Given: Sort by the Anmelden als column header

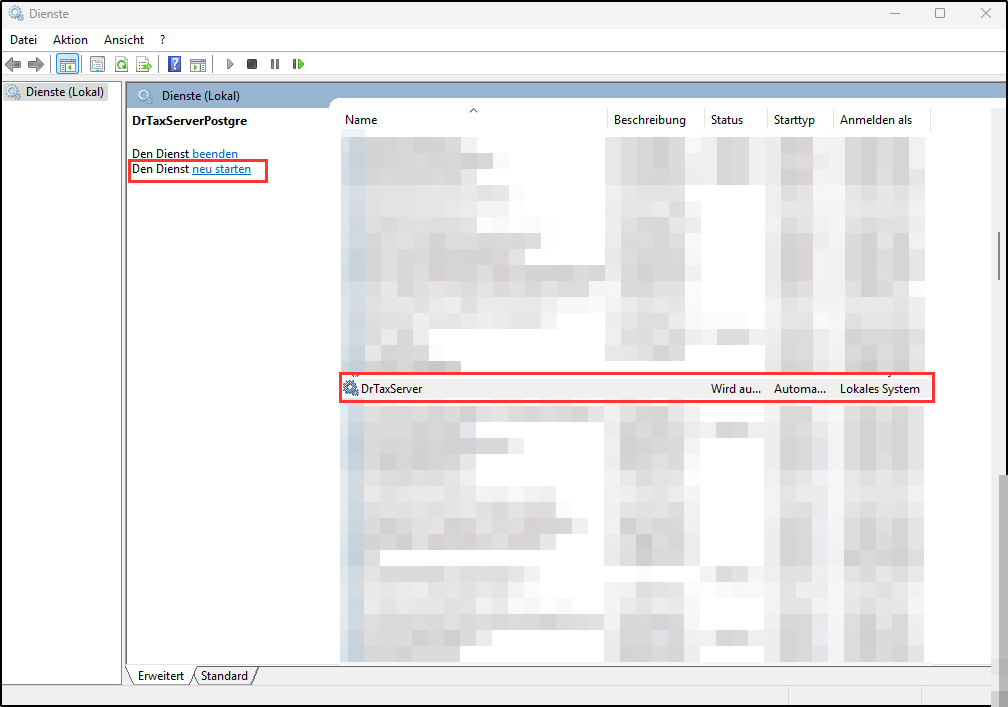Looking at the screenshot, I should coord(881,120).
